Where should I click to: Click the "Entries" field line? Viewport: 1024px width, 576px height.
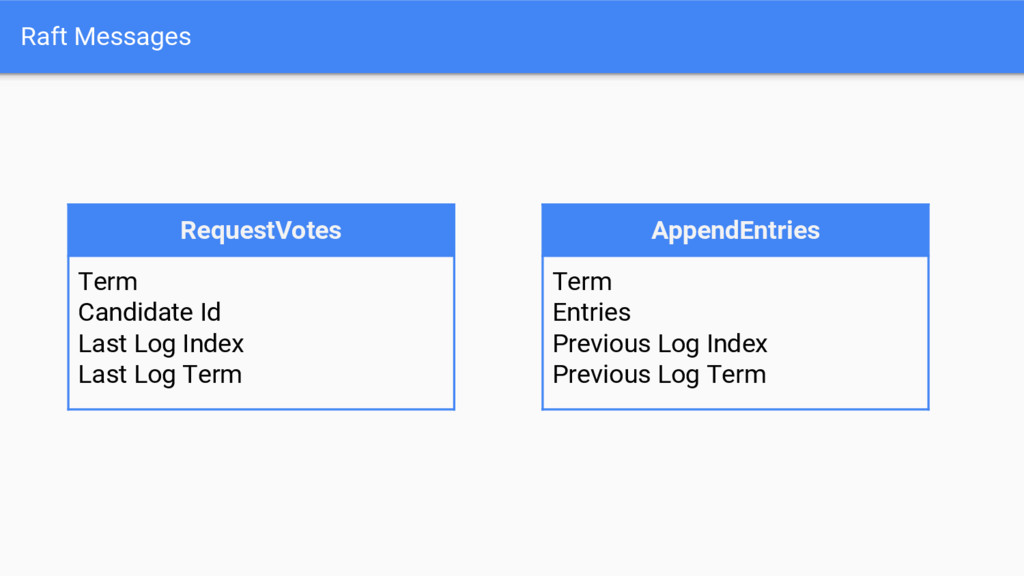coord(591,313)
